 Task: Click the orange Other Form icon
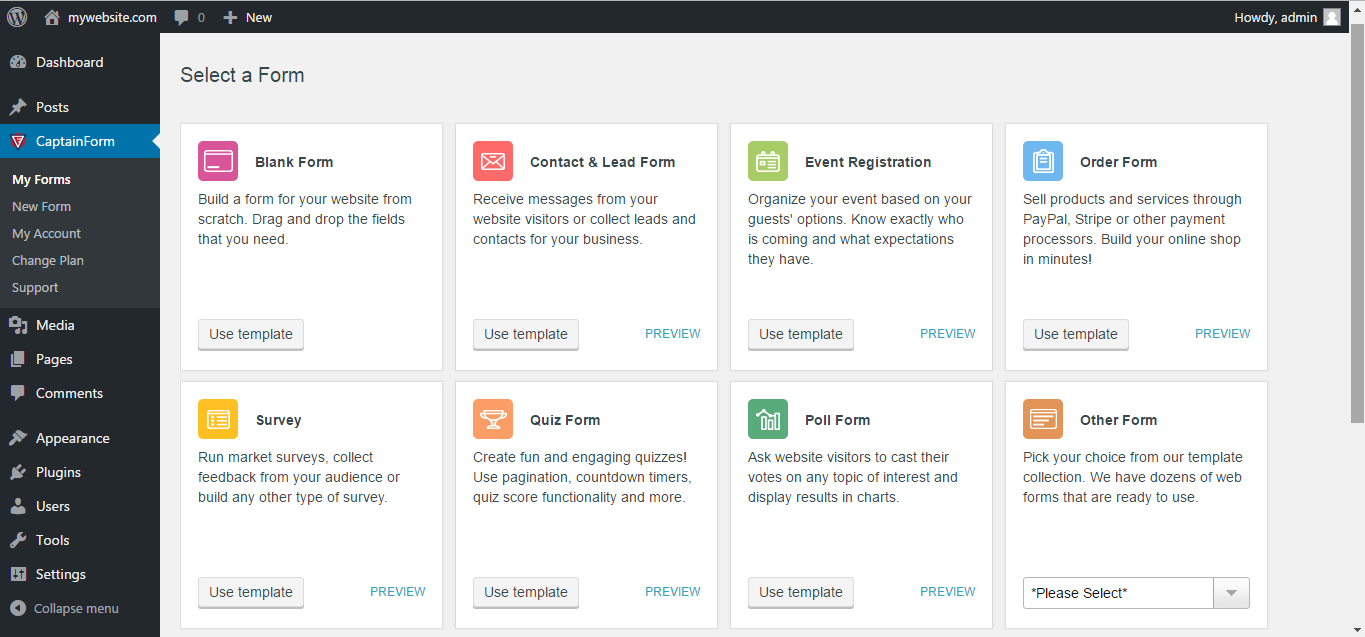click(1043, 419)
